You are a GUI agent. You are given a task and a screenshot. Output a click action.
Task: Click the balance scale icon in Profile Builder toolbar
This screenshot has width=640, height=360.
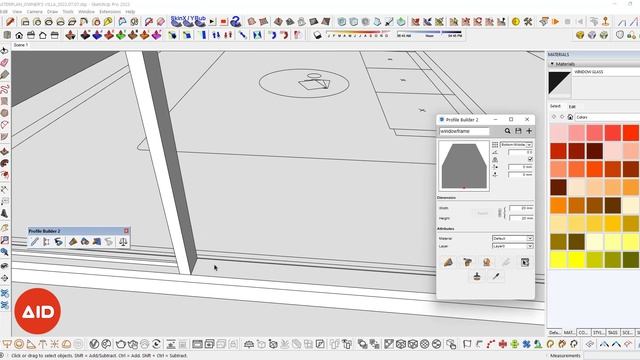[x=122, y=242]
